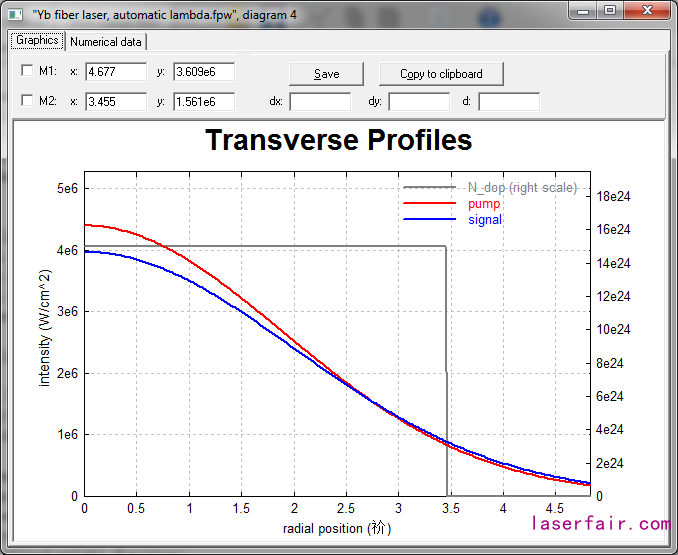Viewport: 678px width, 555px height.
Task: Toggle the M2 marker checkbox
Action: [x=27, y=101]
